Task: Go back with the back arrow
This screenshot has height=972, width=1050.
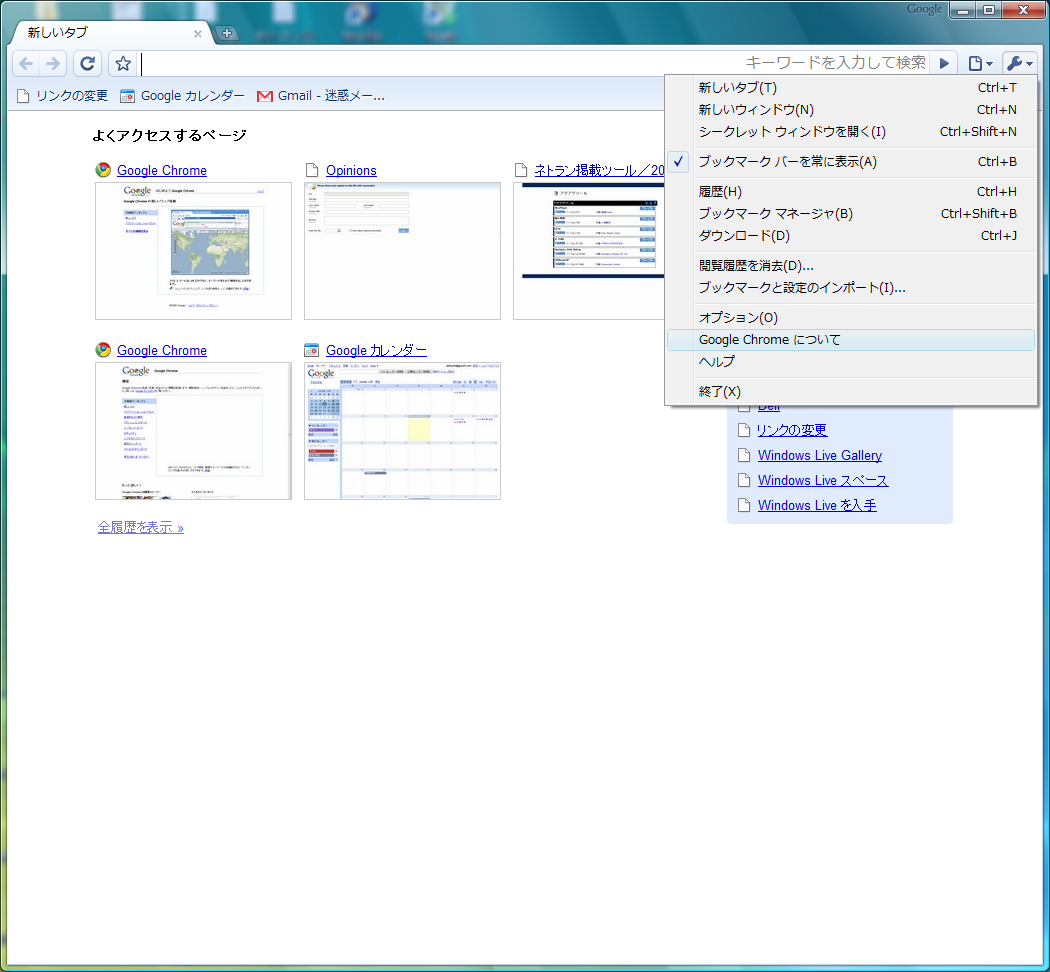Action: (x=26, y=64)
